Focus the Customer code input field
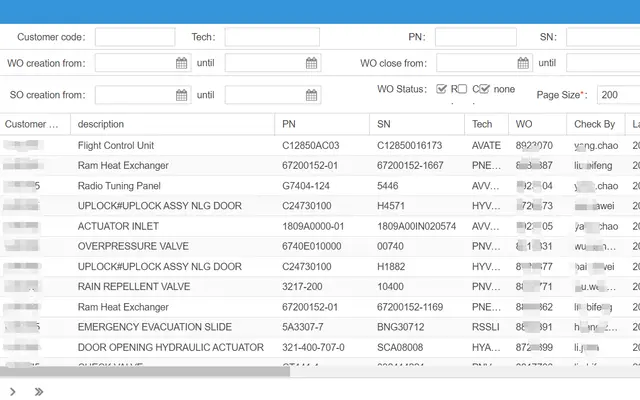640x400 pixels. [x=135, y=37]
